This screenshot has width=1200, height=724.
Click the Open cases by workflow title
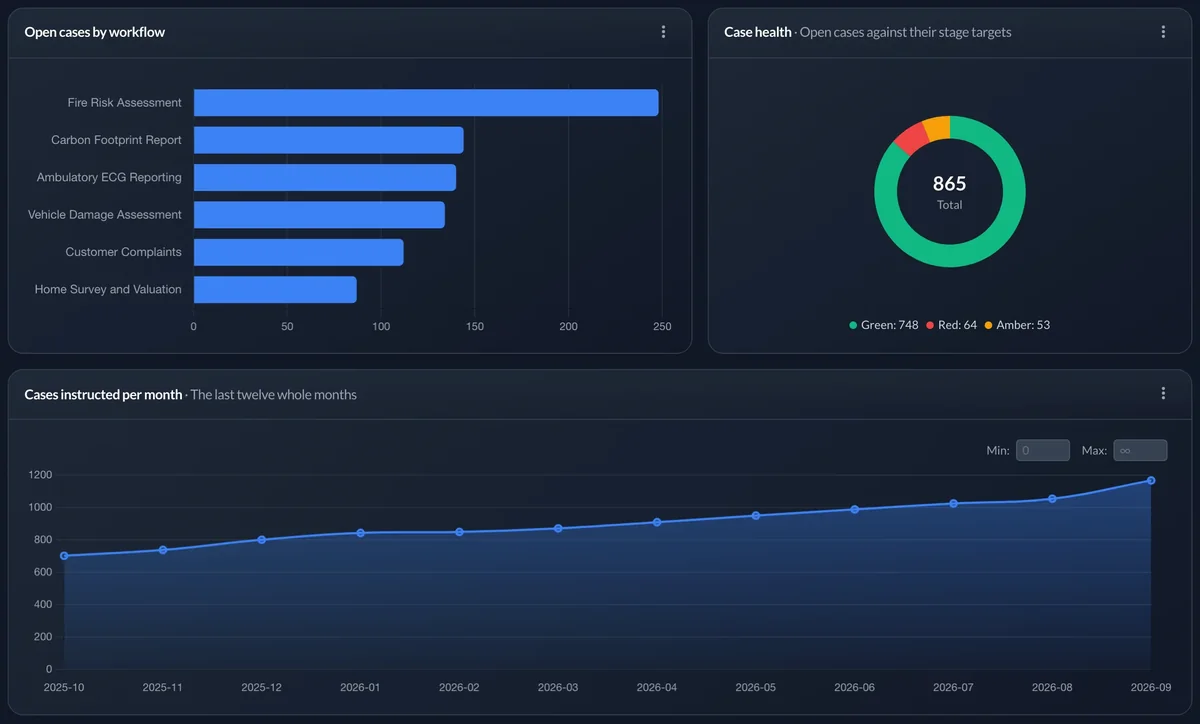(95, 32)
